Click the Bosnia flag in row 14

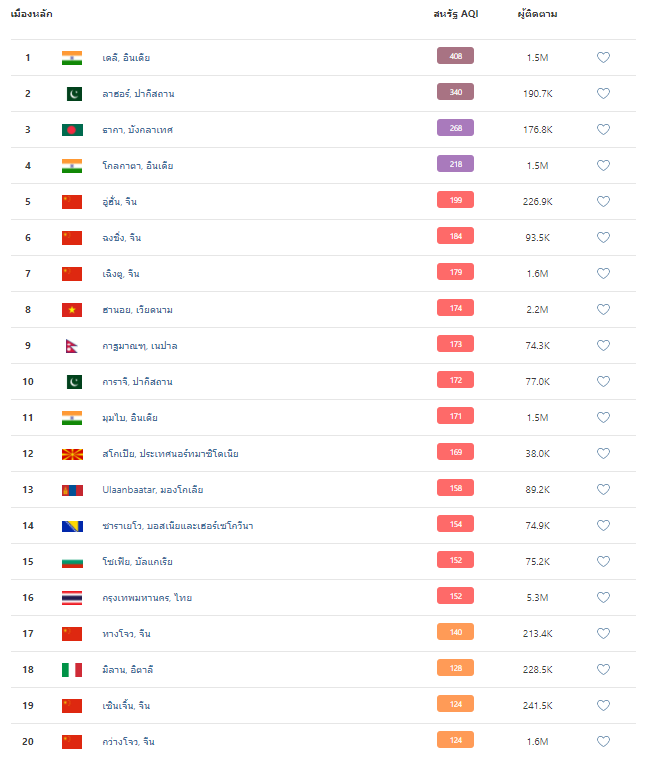(x=72, y=526)
